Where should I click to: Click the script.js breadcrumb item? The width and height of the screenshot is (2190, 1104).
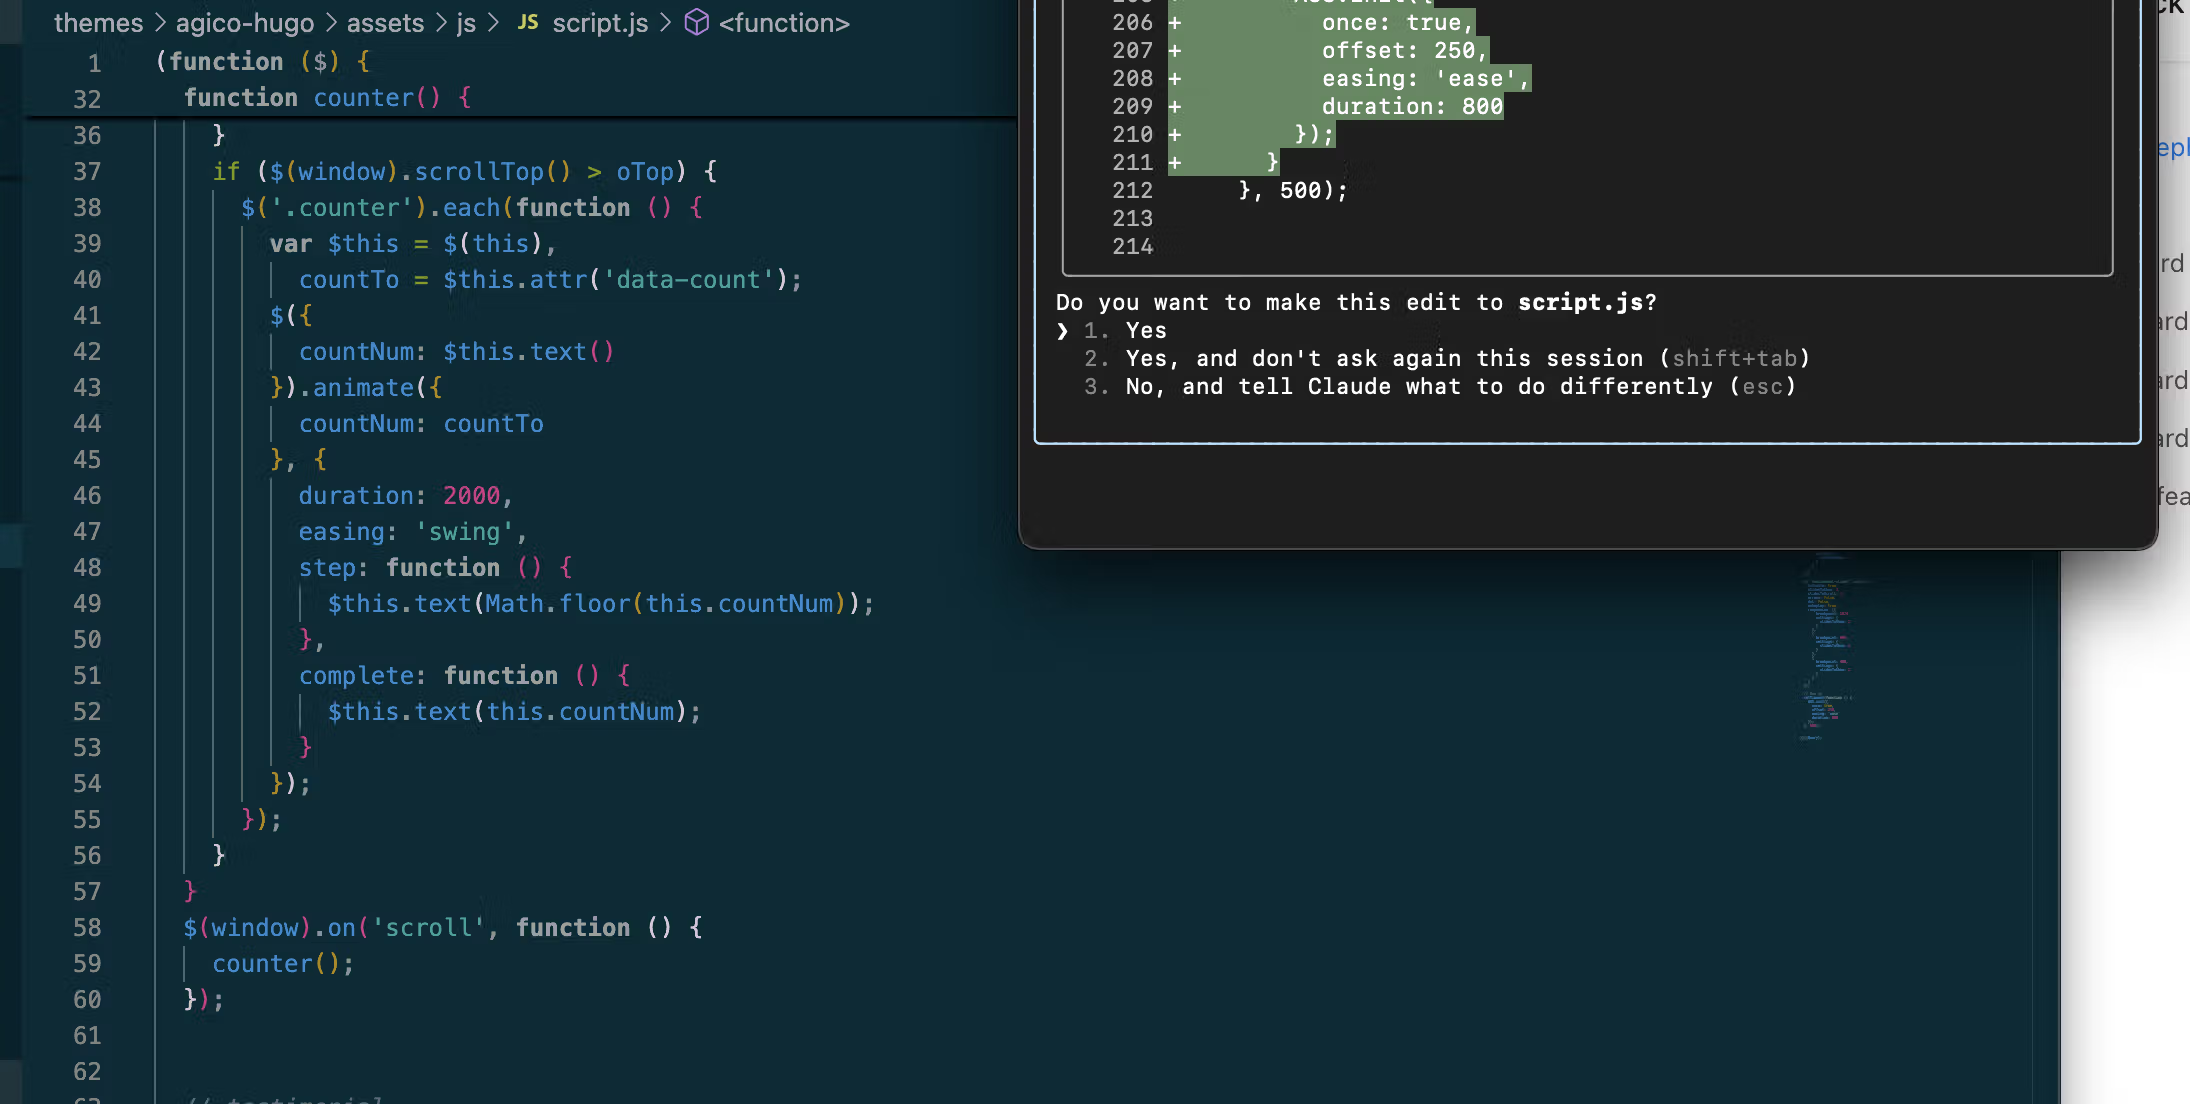pyautogui.click(x=600, y=23)
